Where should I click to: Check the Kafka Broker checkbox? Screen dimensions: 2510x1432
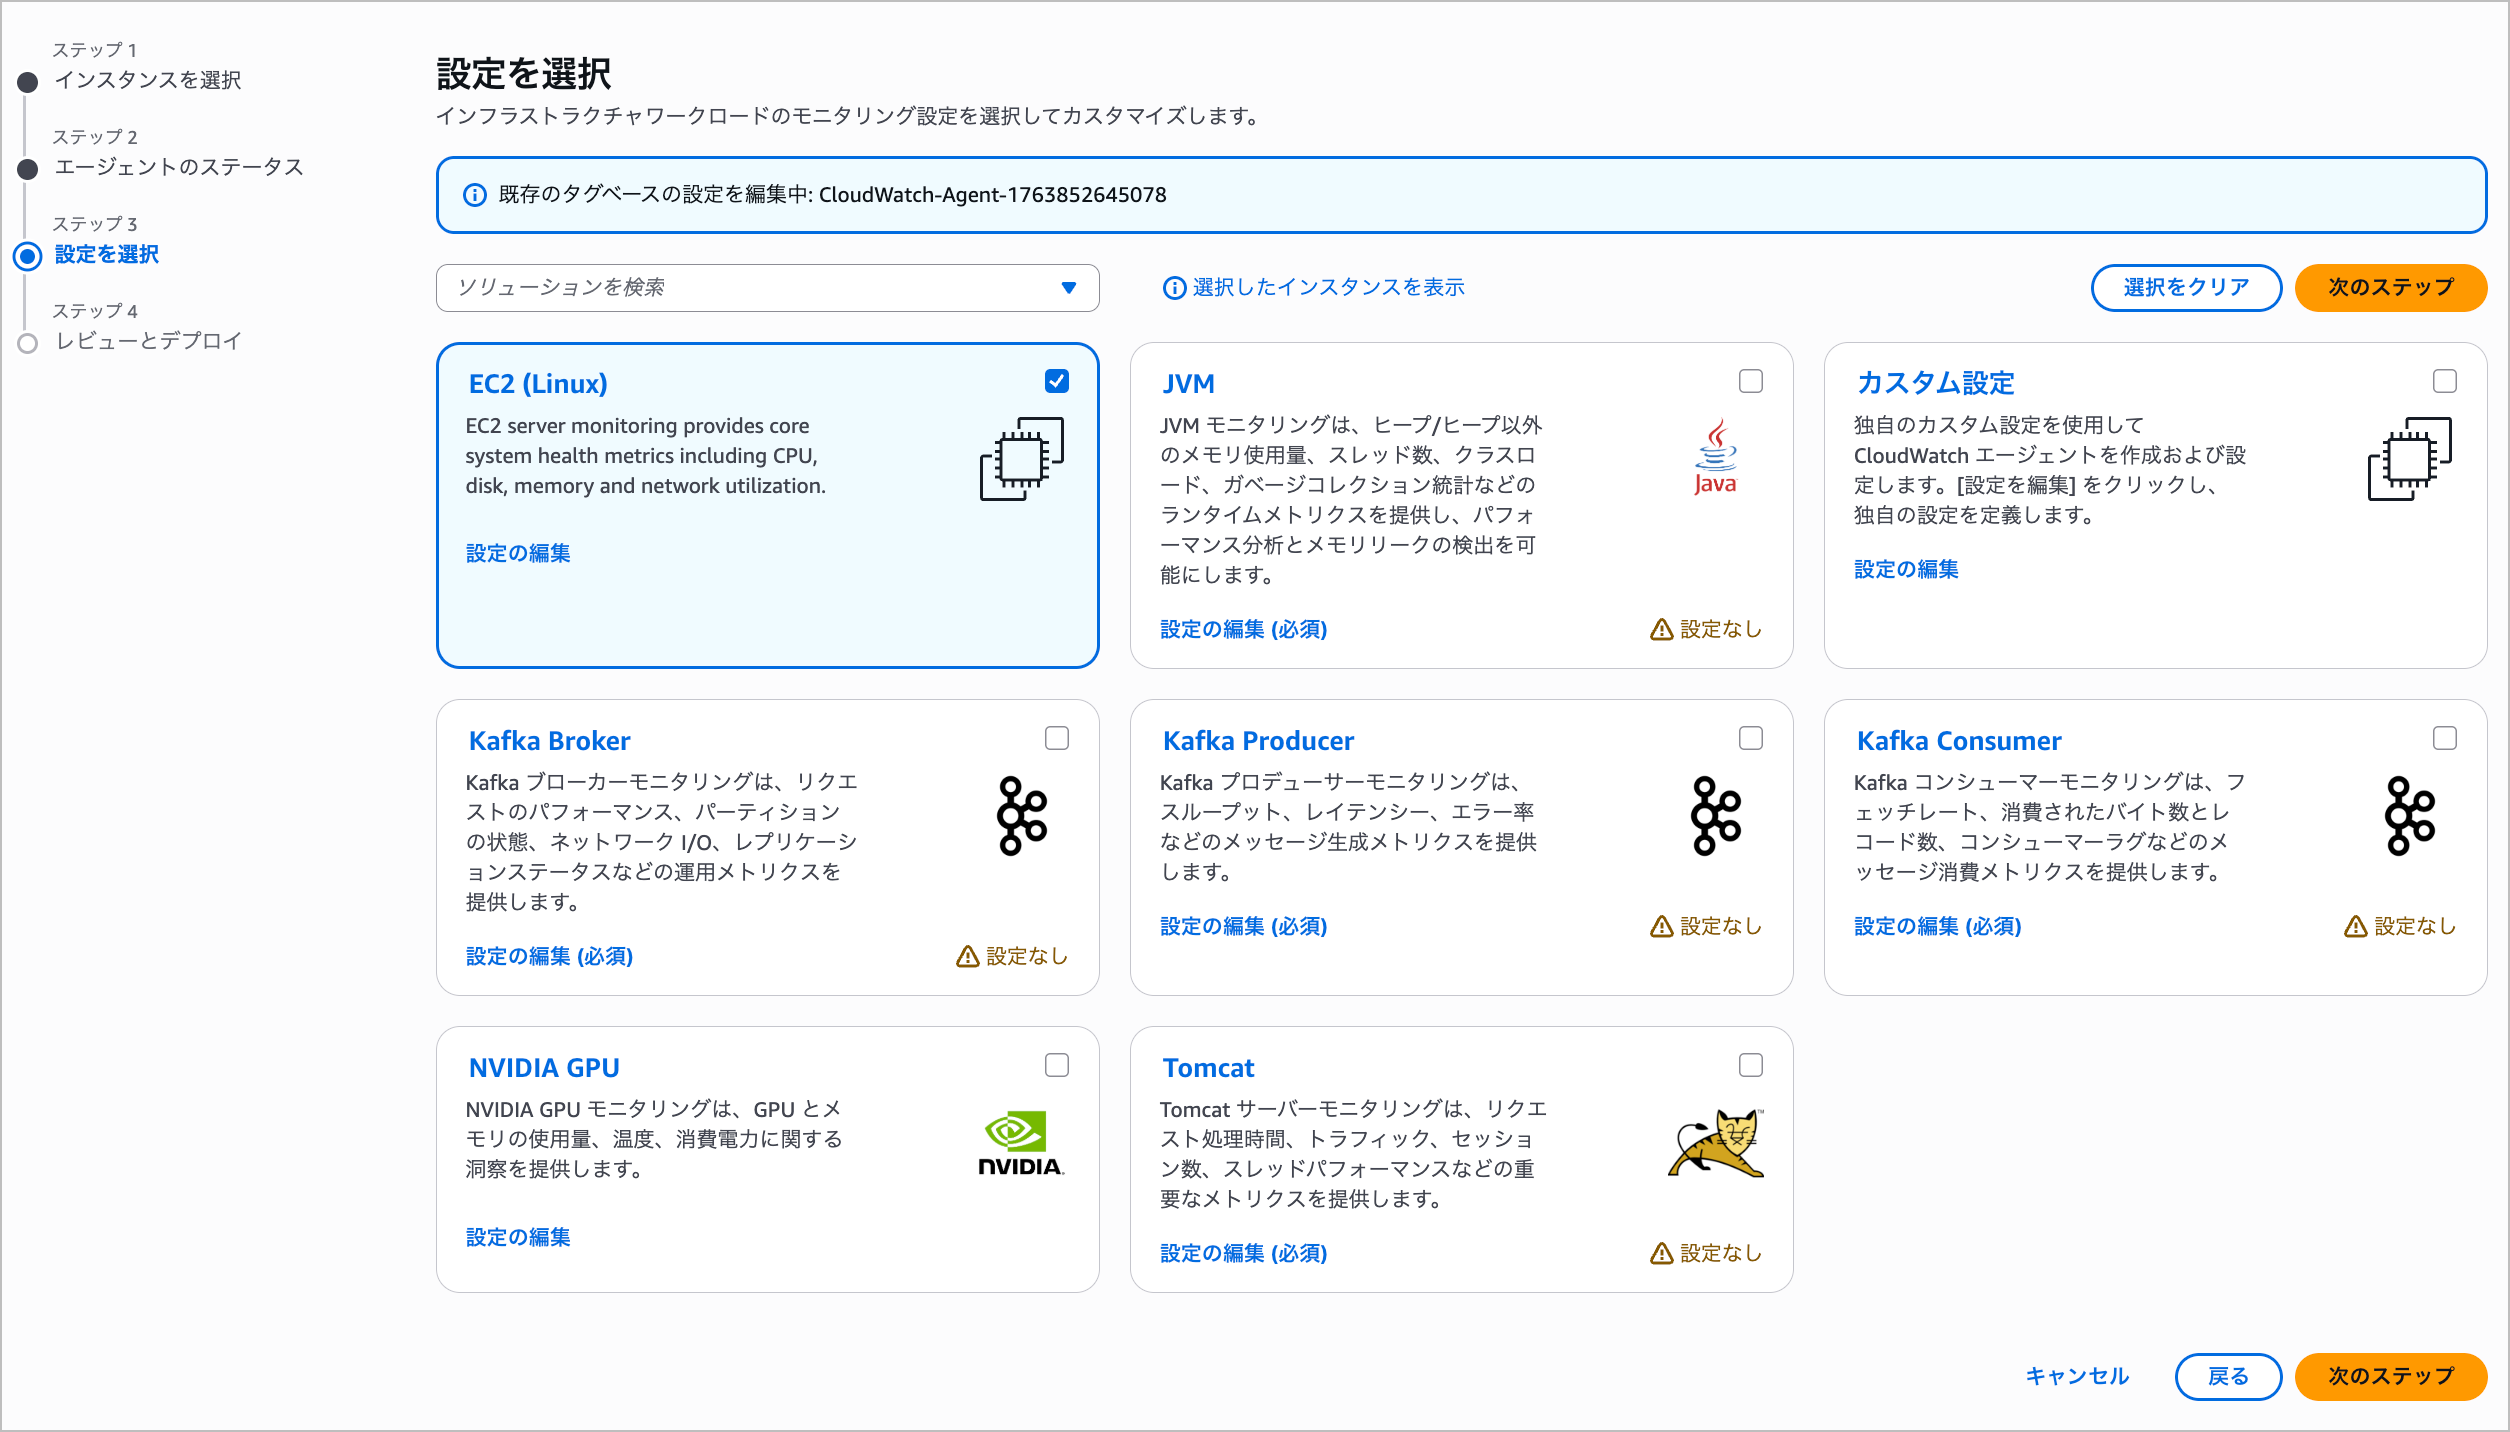[x=1057, y=738]
